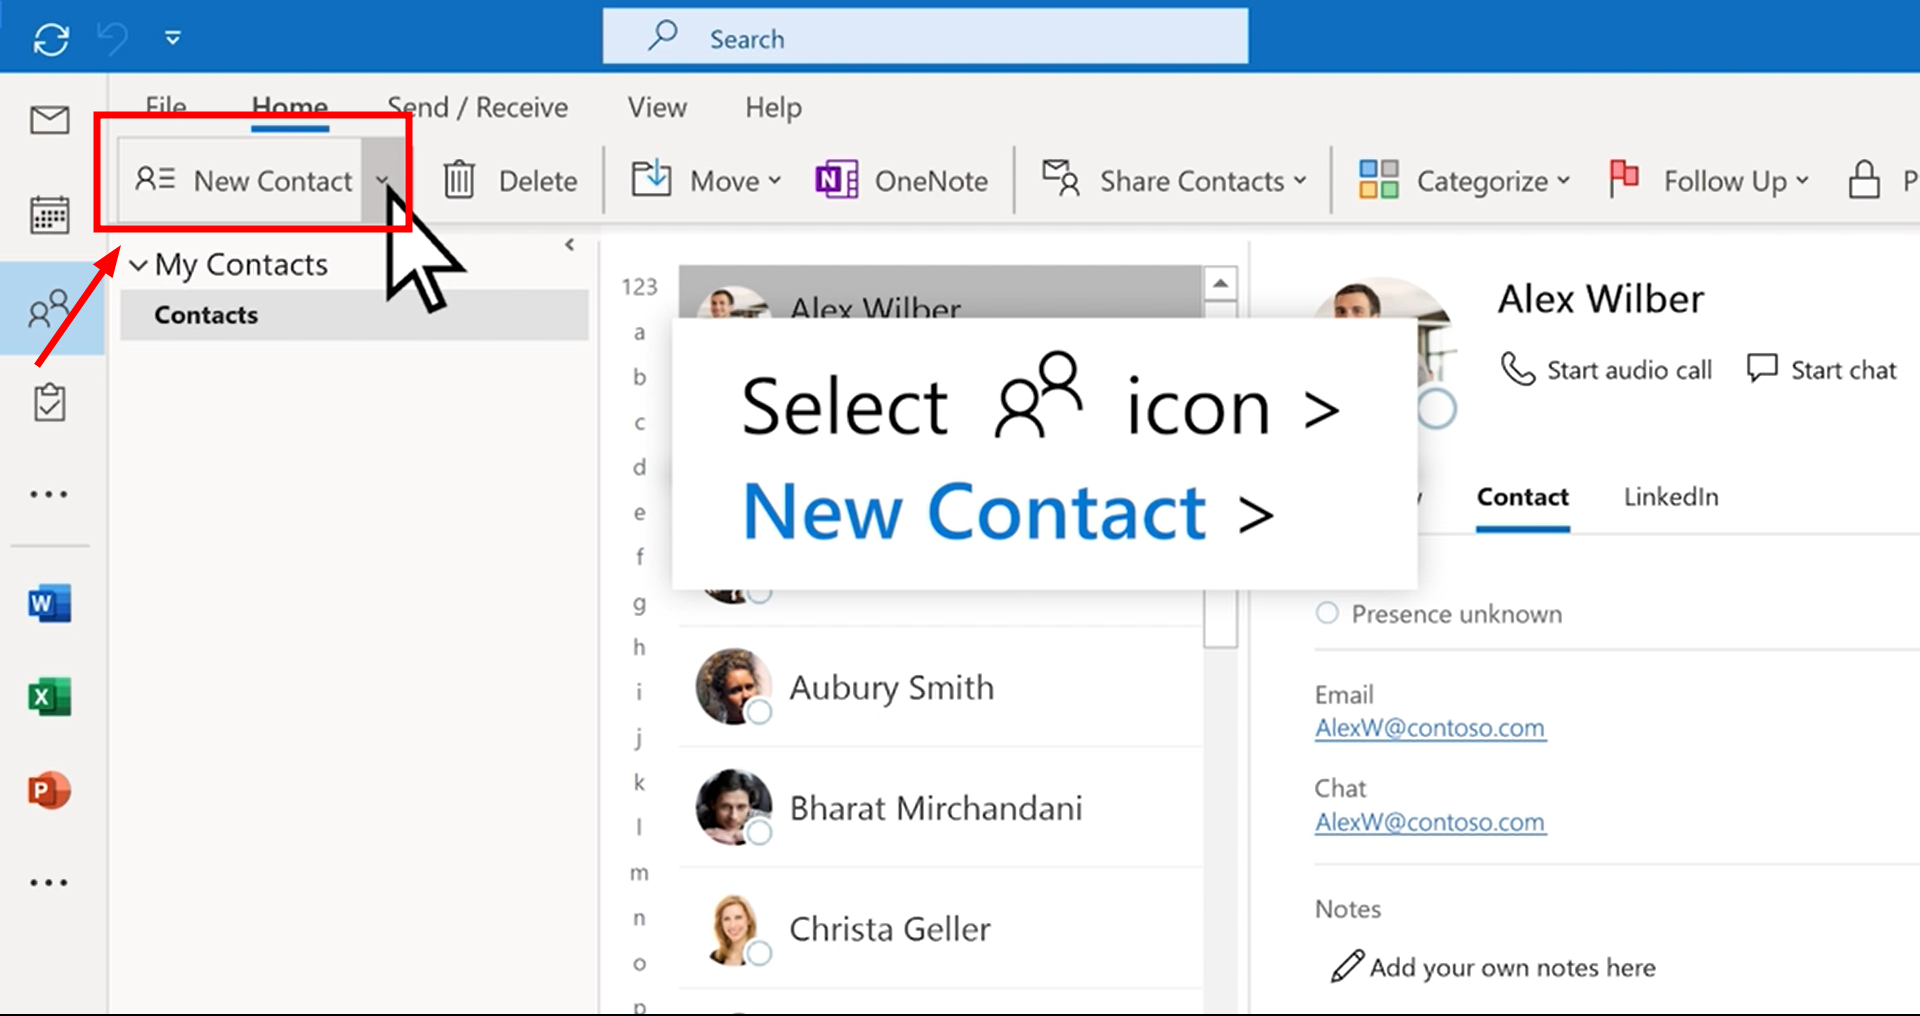This screenshot has width=1920, height=1016.
Task: Expand the Move dropdown
Action: tap(778, 181)
